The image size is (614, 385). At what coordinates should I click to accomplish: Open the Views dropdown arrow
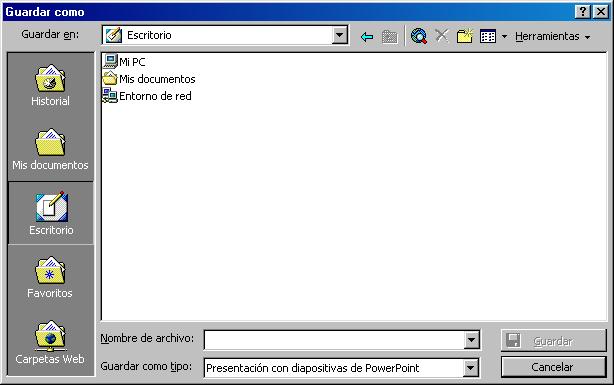click(x=504, y=36)
